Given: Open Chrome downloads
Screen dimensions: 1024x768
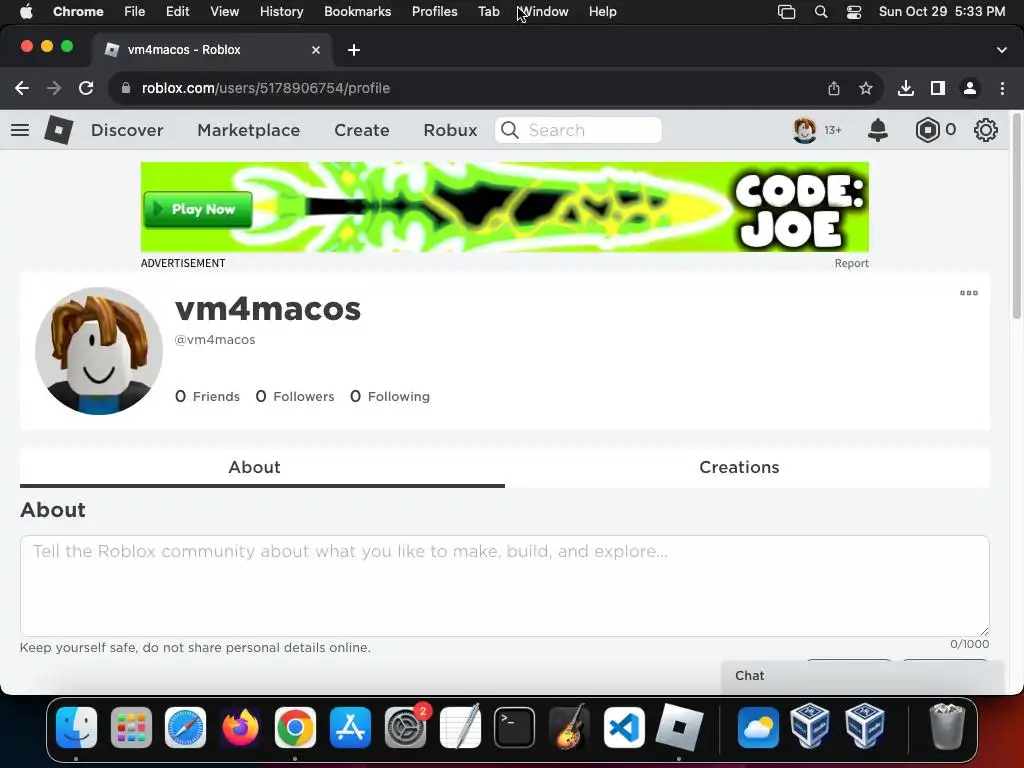Looking at the screenshot, I should point(906,88).
